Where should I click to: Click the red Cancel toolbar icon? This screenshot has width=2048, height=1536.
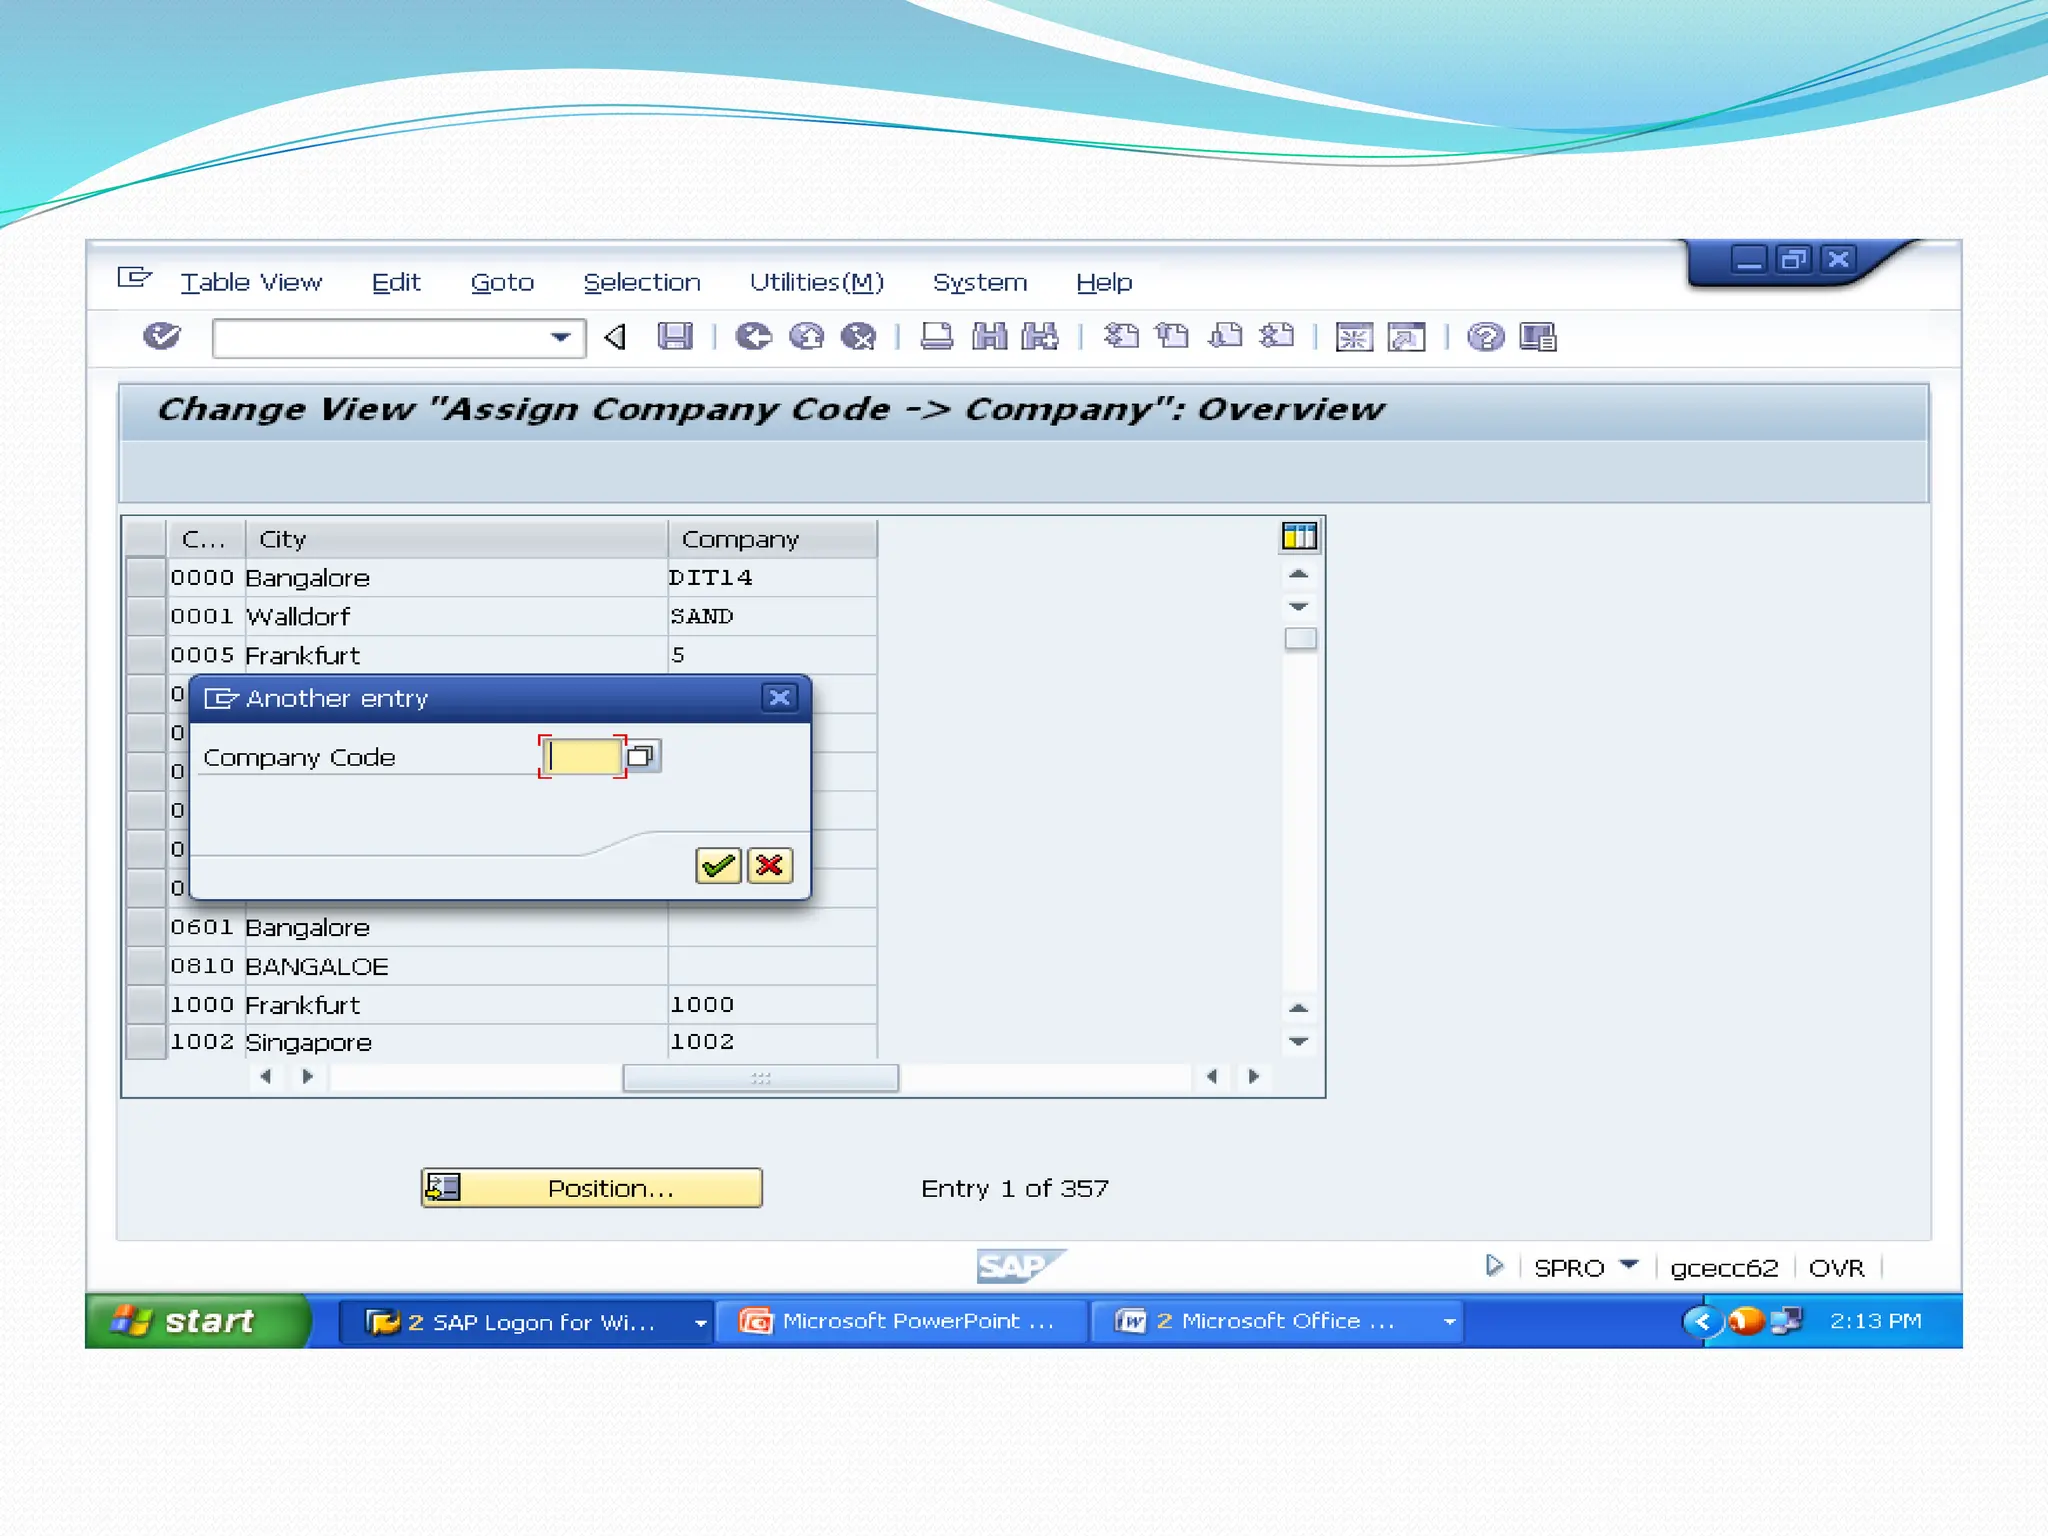click(858, 337)
